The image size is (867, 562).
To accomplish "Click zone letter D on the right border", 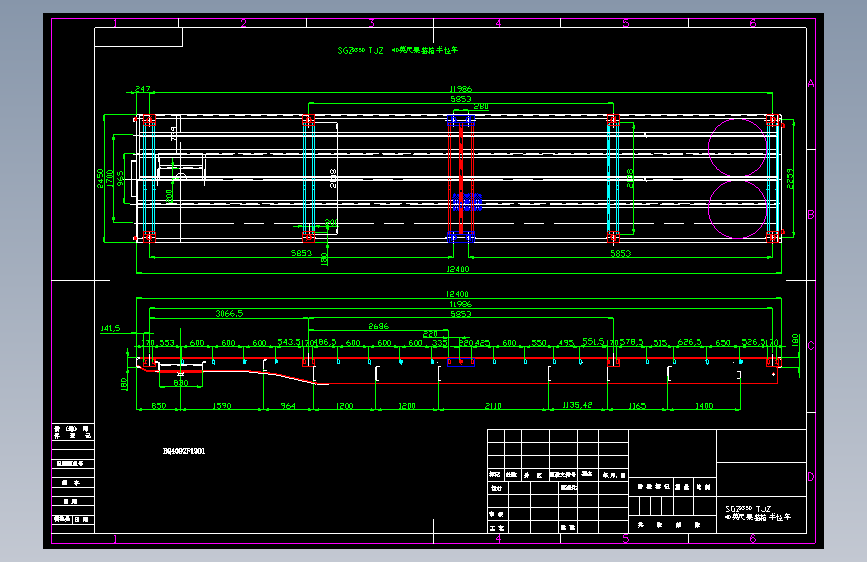I will tap(810, 476).
